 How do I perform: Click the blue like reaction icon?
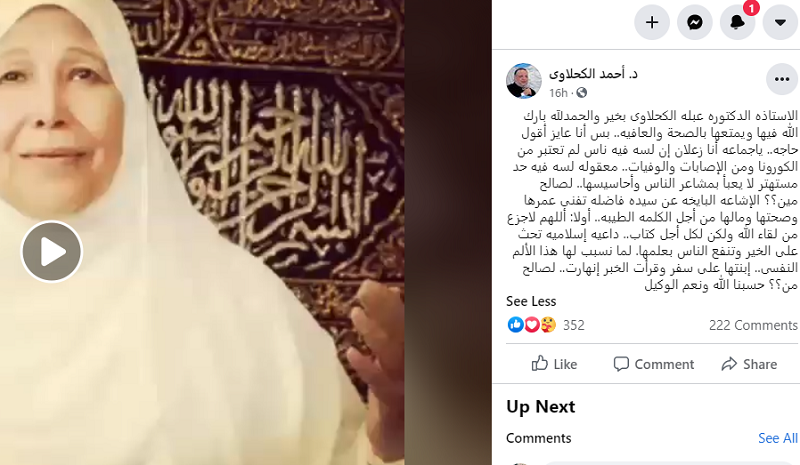point(515,325)
